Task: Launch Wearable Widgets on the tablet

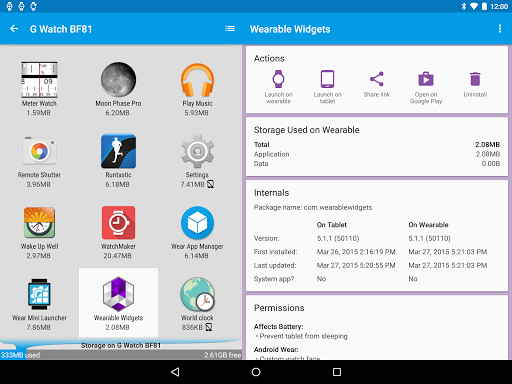Action: tap(327, 87)
